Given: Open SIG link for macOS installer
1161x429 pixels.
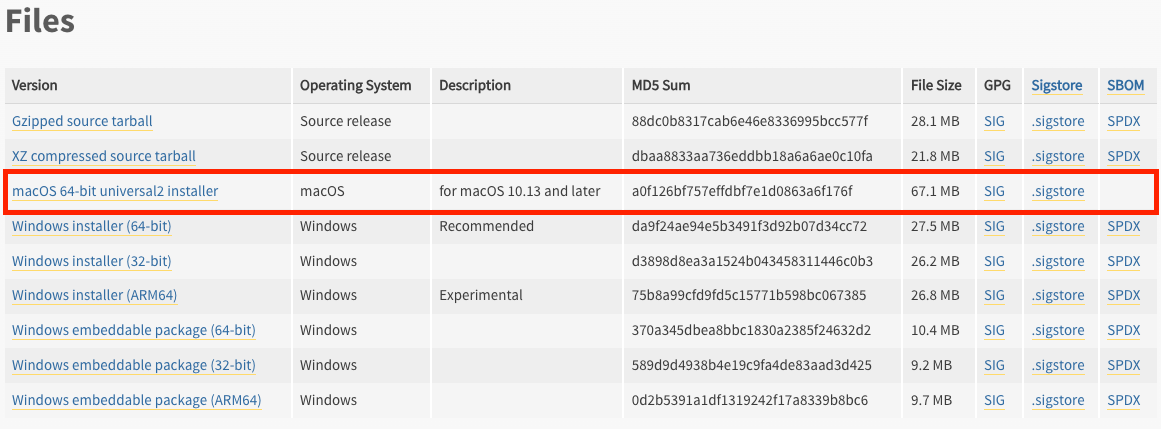Looking at the screenshot, I should click(994, 191).
